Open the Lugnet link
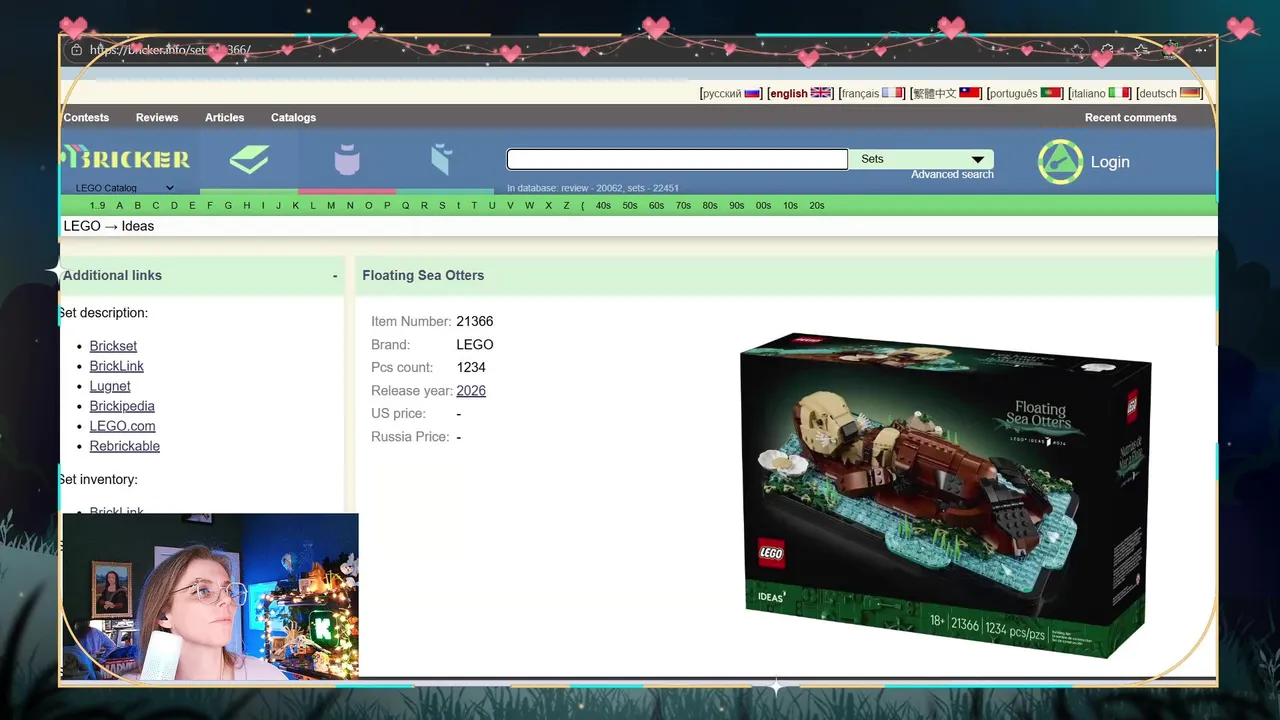Image resolution: width=1280 pixels, height=720 pixels. (x=110, y=386)
